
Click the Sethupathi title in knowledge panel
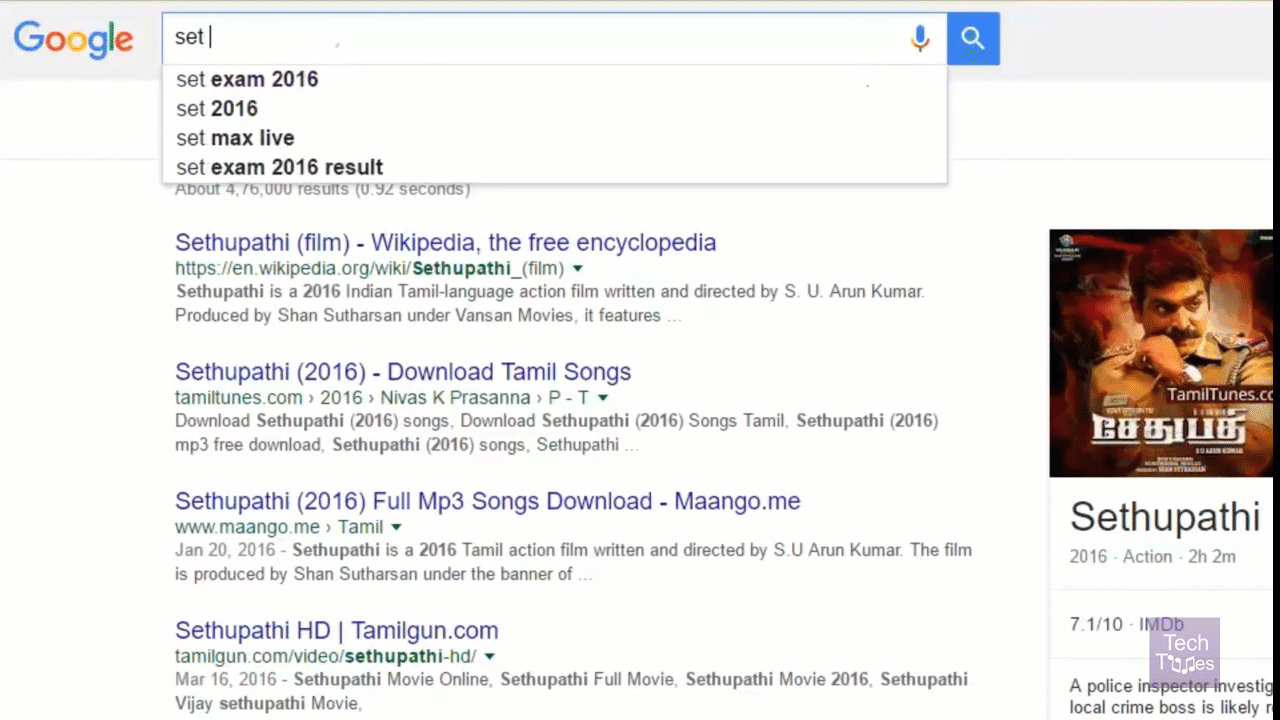point(1164,517)
